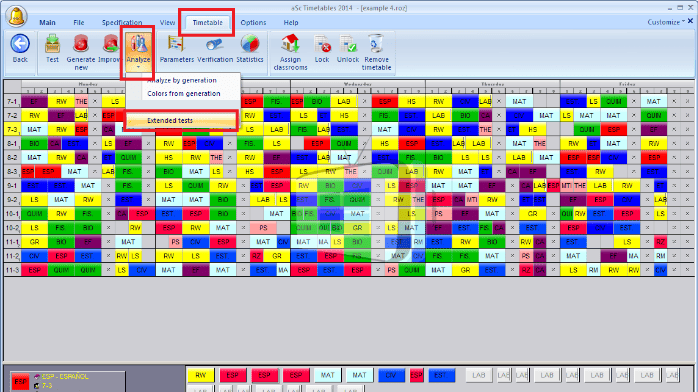Open the Help tab

[x=291, y=22]
